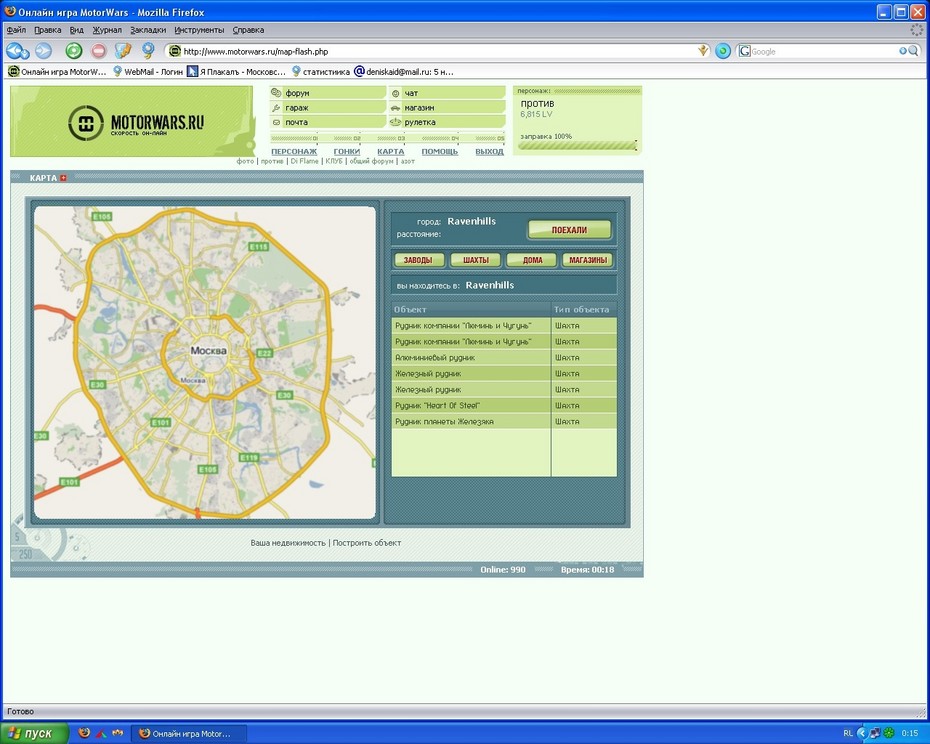
Task: Open the форум link with speech icon
Action: [297, 93]
